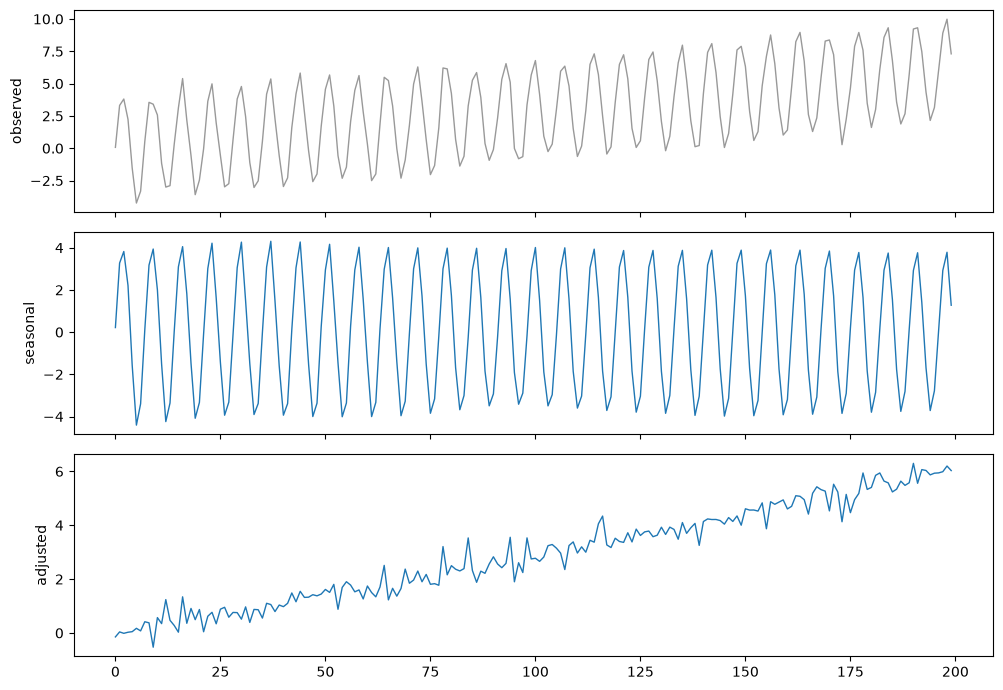Click the "5.0" tick on observed axis
The height and width of the screenshot is (690, 1003).
(52, 84)
